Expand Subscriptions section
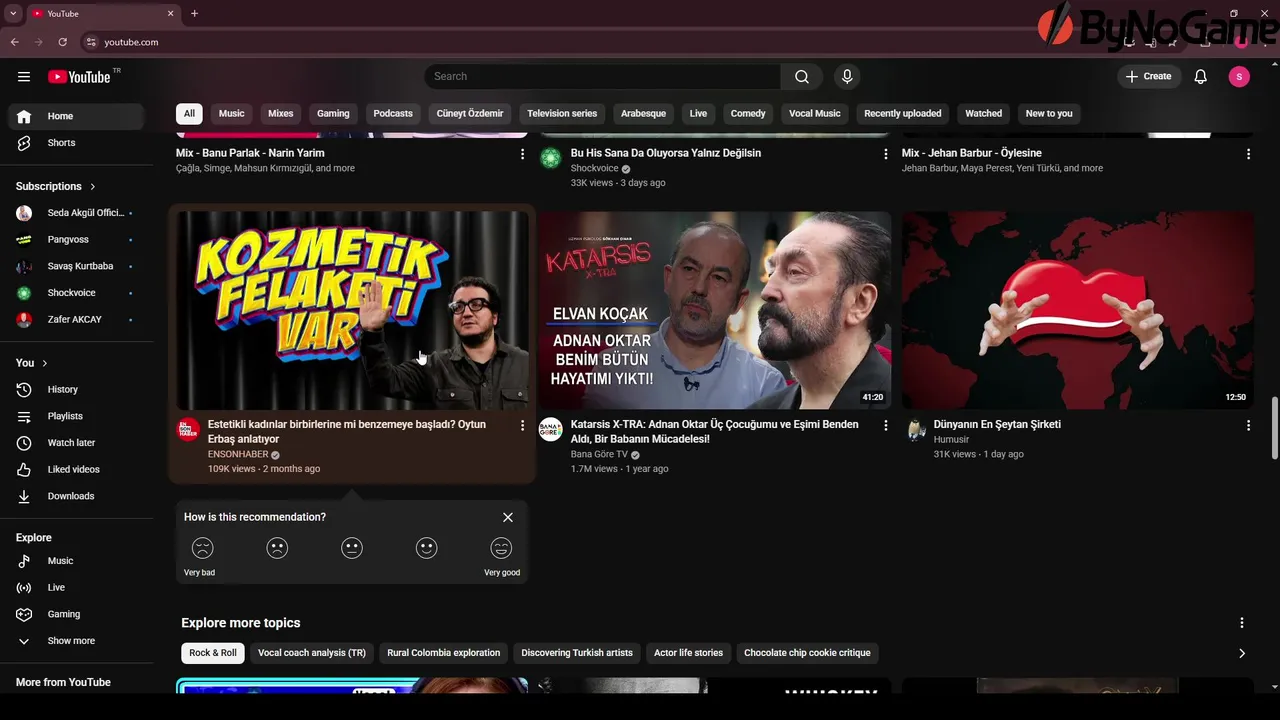1280x720 pixels. point(56,187)
